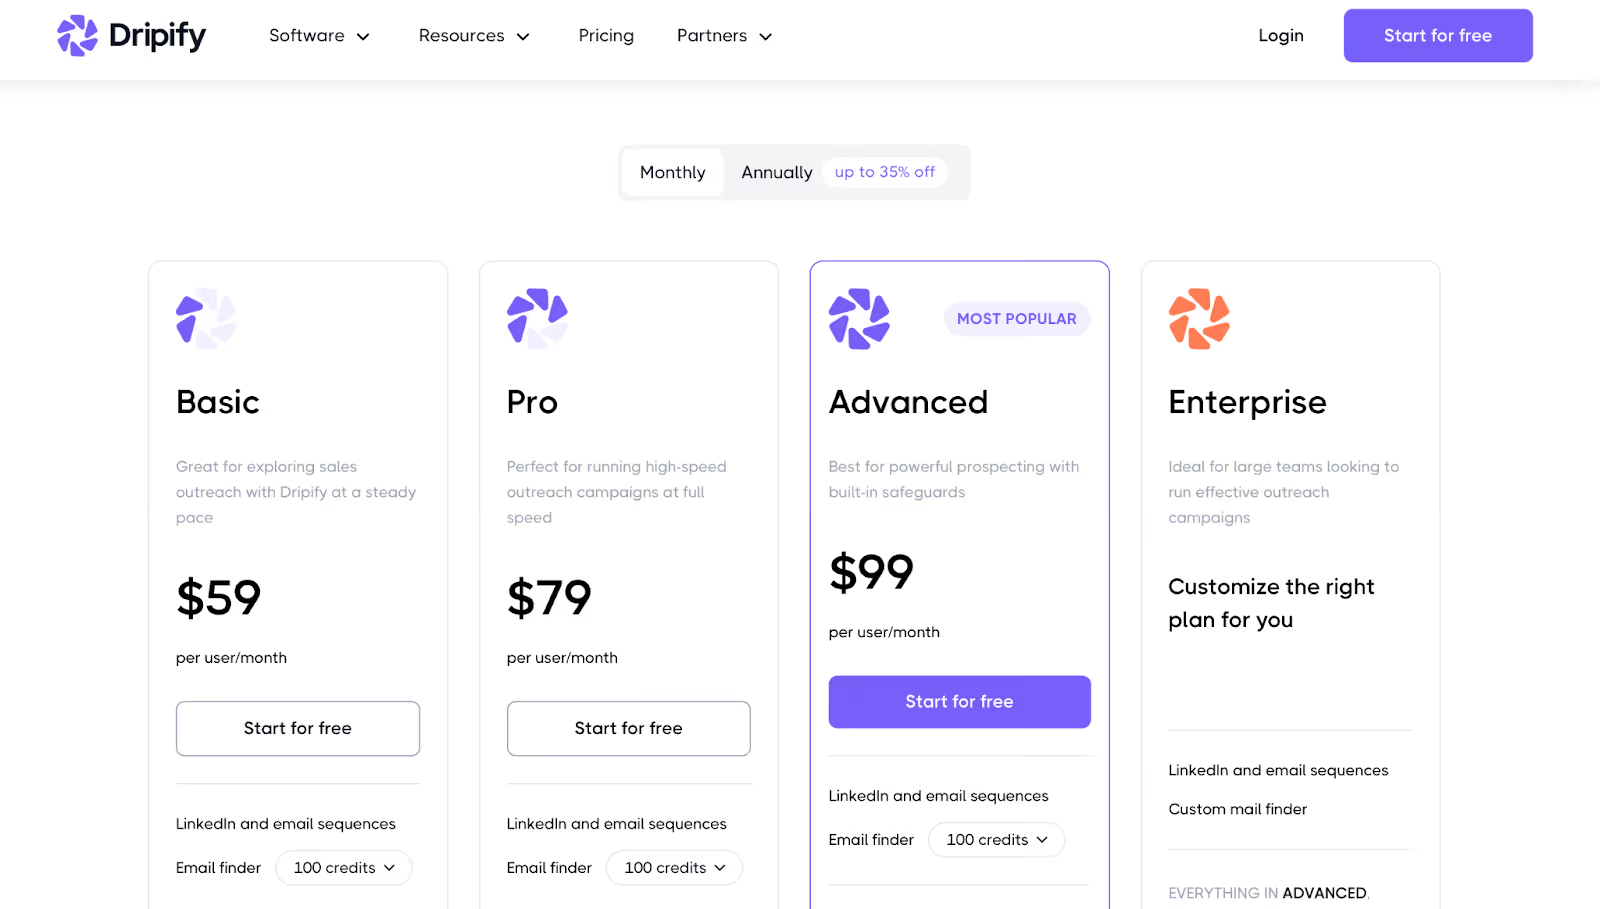
Task: Select Resources in the navigation bar
Action: [x=461, y=35]
